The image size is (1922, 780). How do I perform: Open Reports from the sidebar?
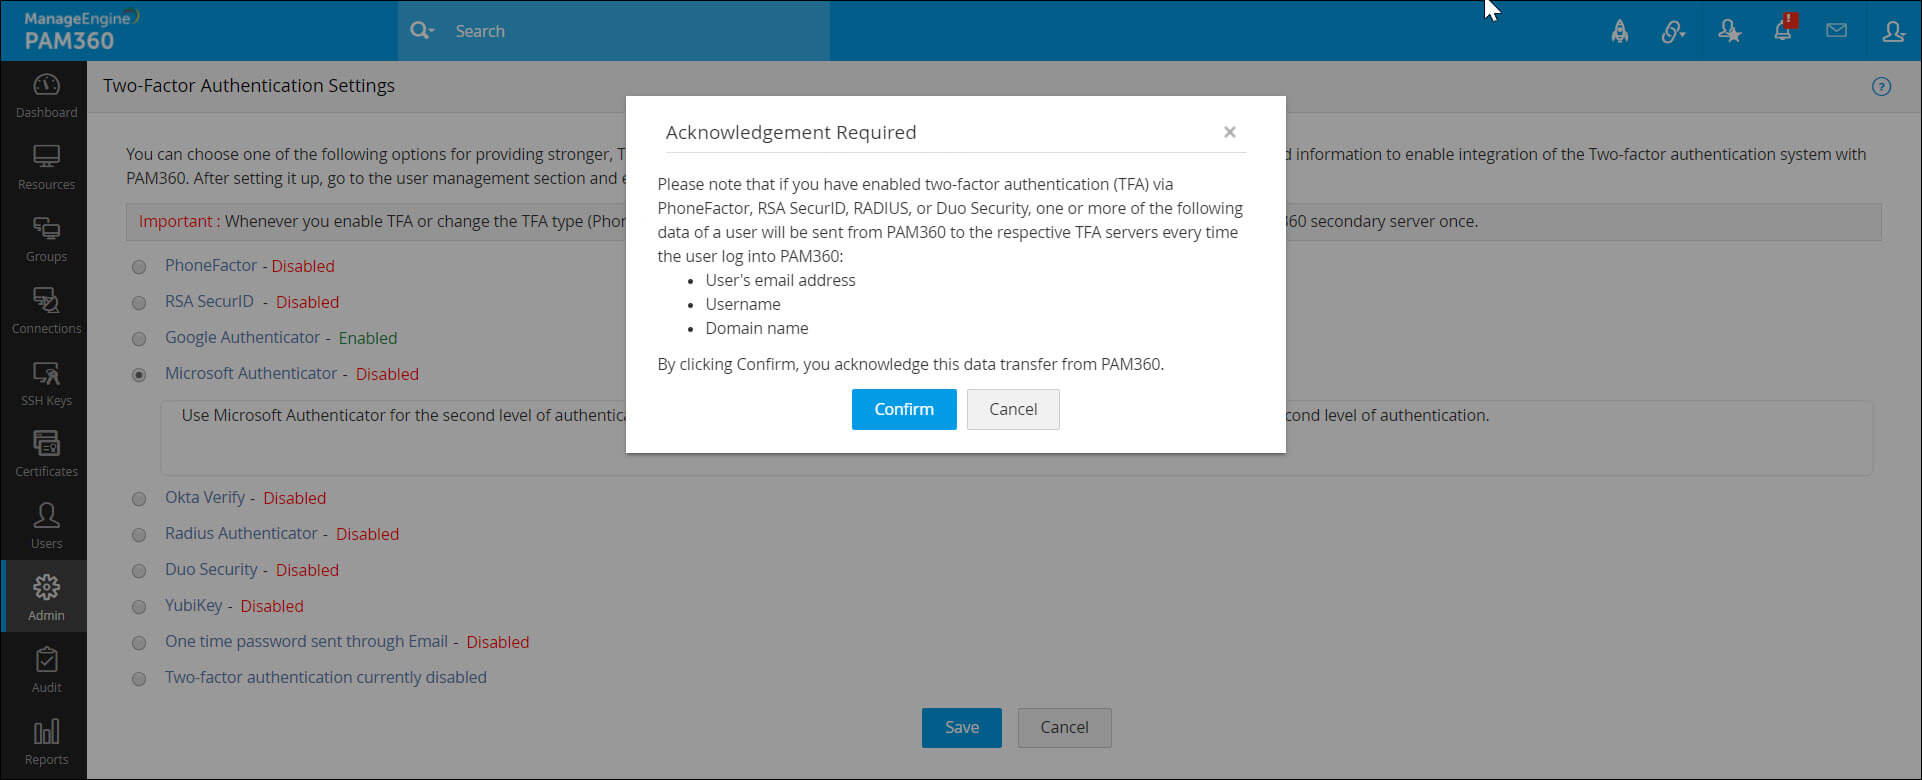click(46, 743)
